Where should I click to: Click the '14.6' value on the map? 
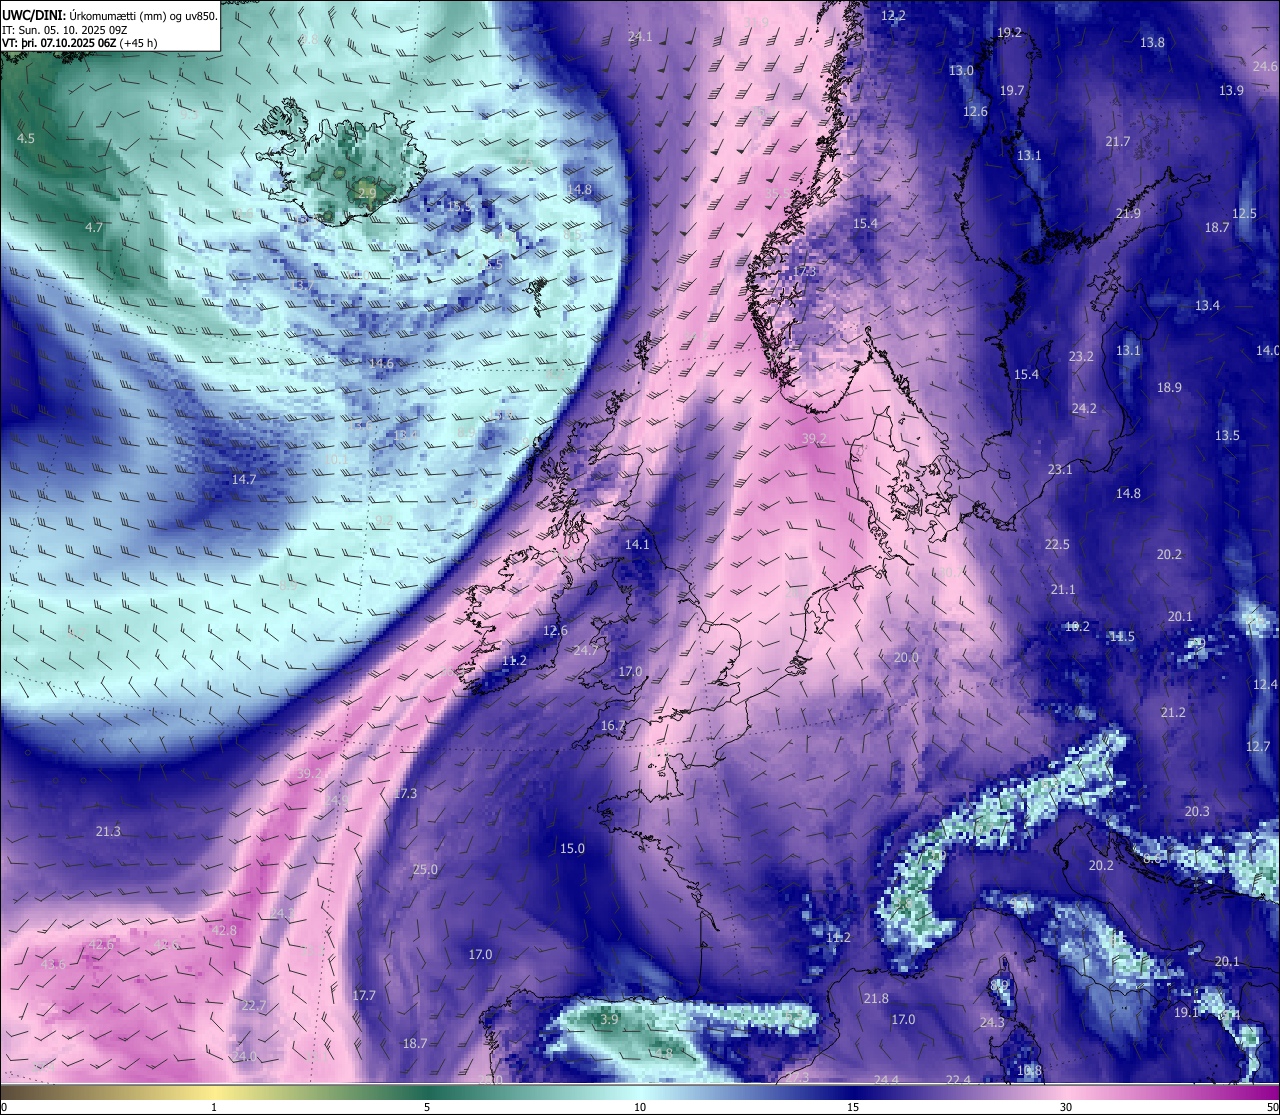(x=381, y=364)
